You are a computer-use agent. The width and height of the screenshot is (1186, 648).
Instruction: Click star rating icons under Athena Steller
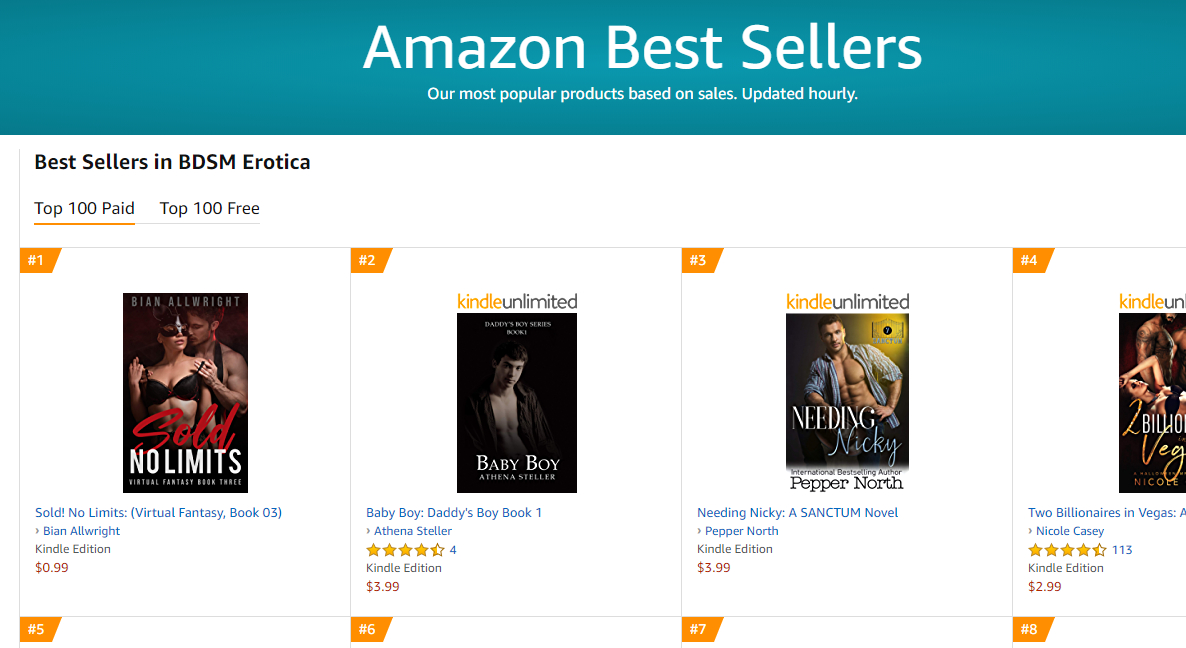pos(405,550)
